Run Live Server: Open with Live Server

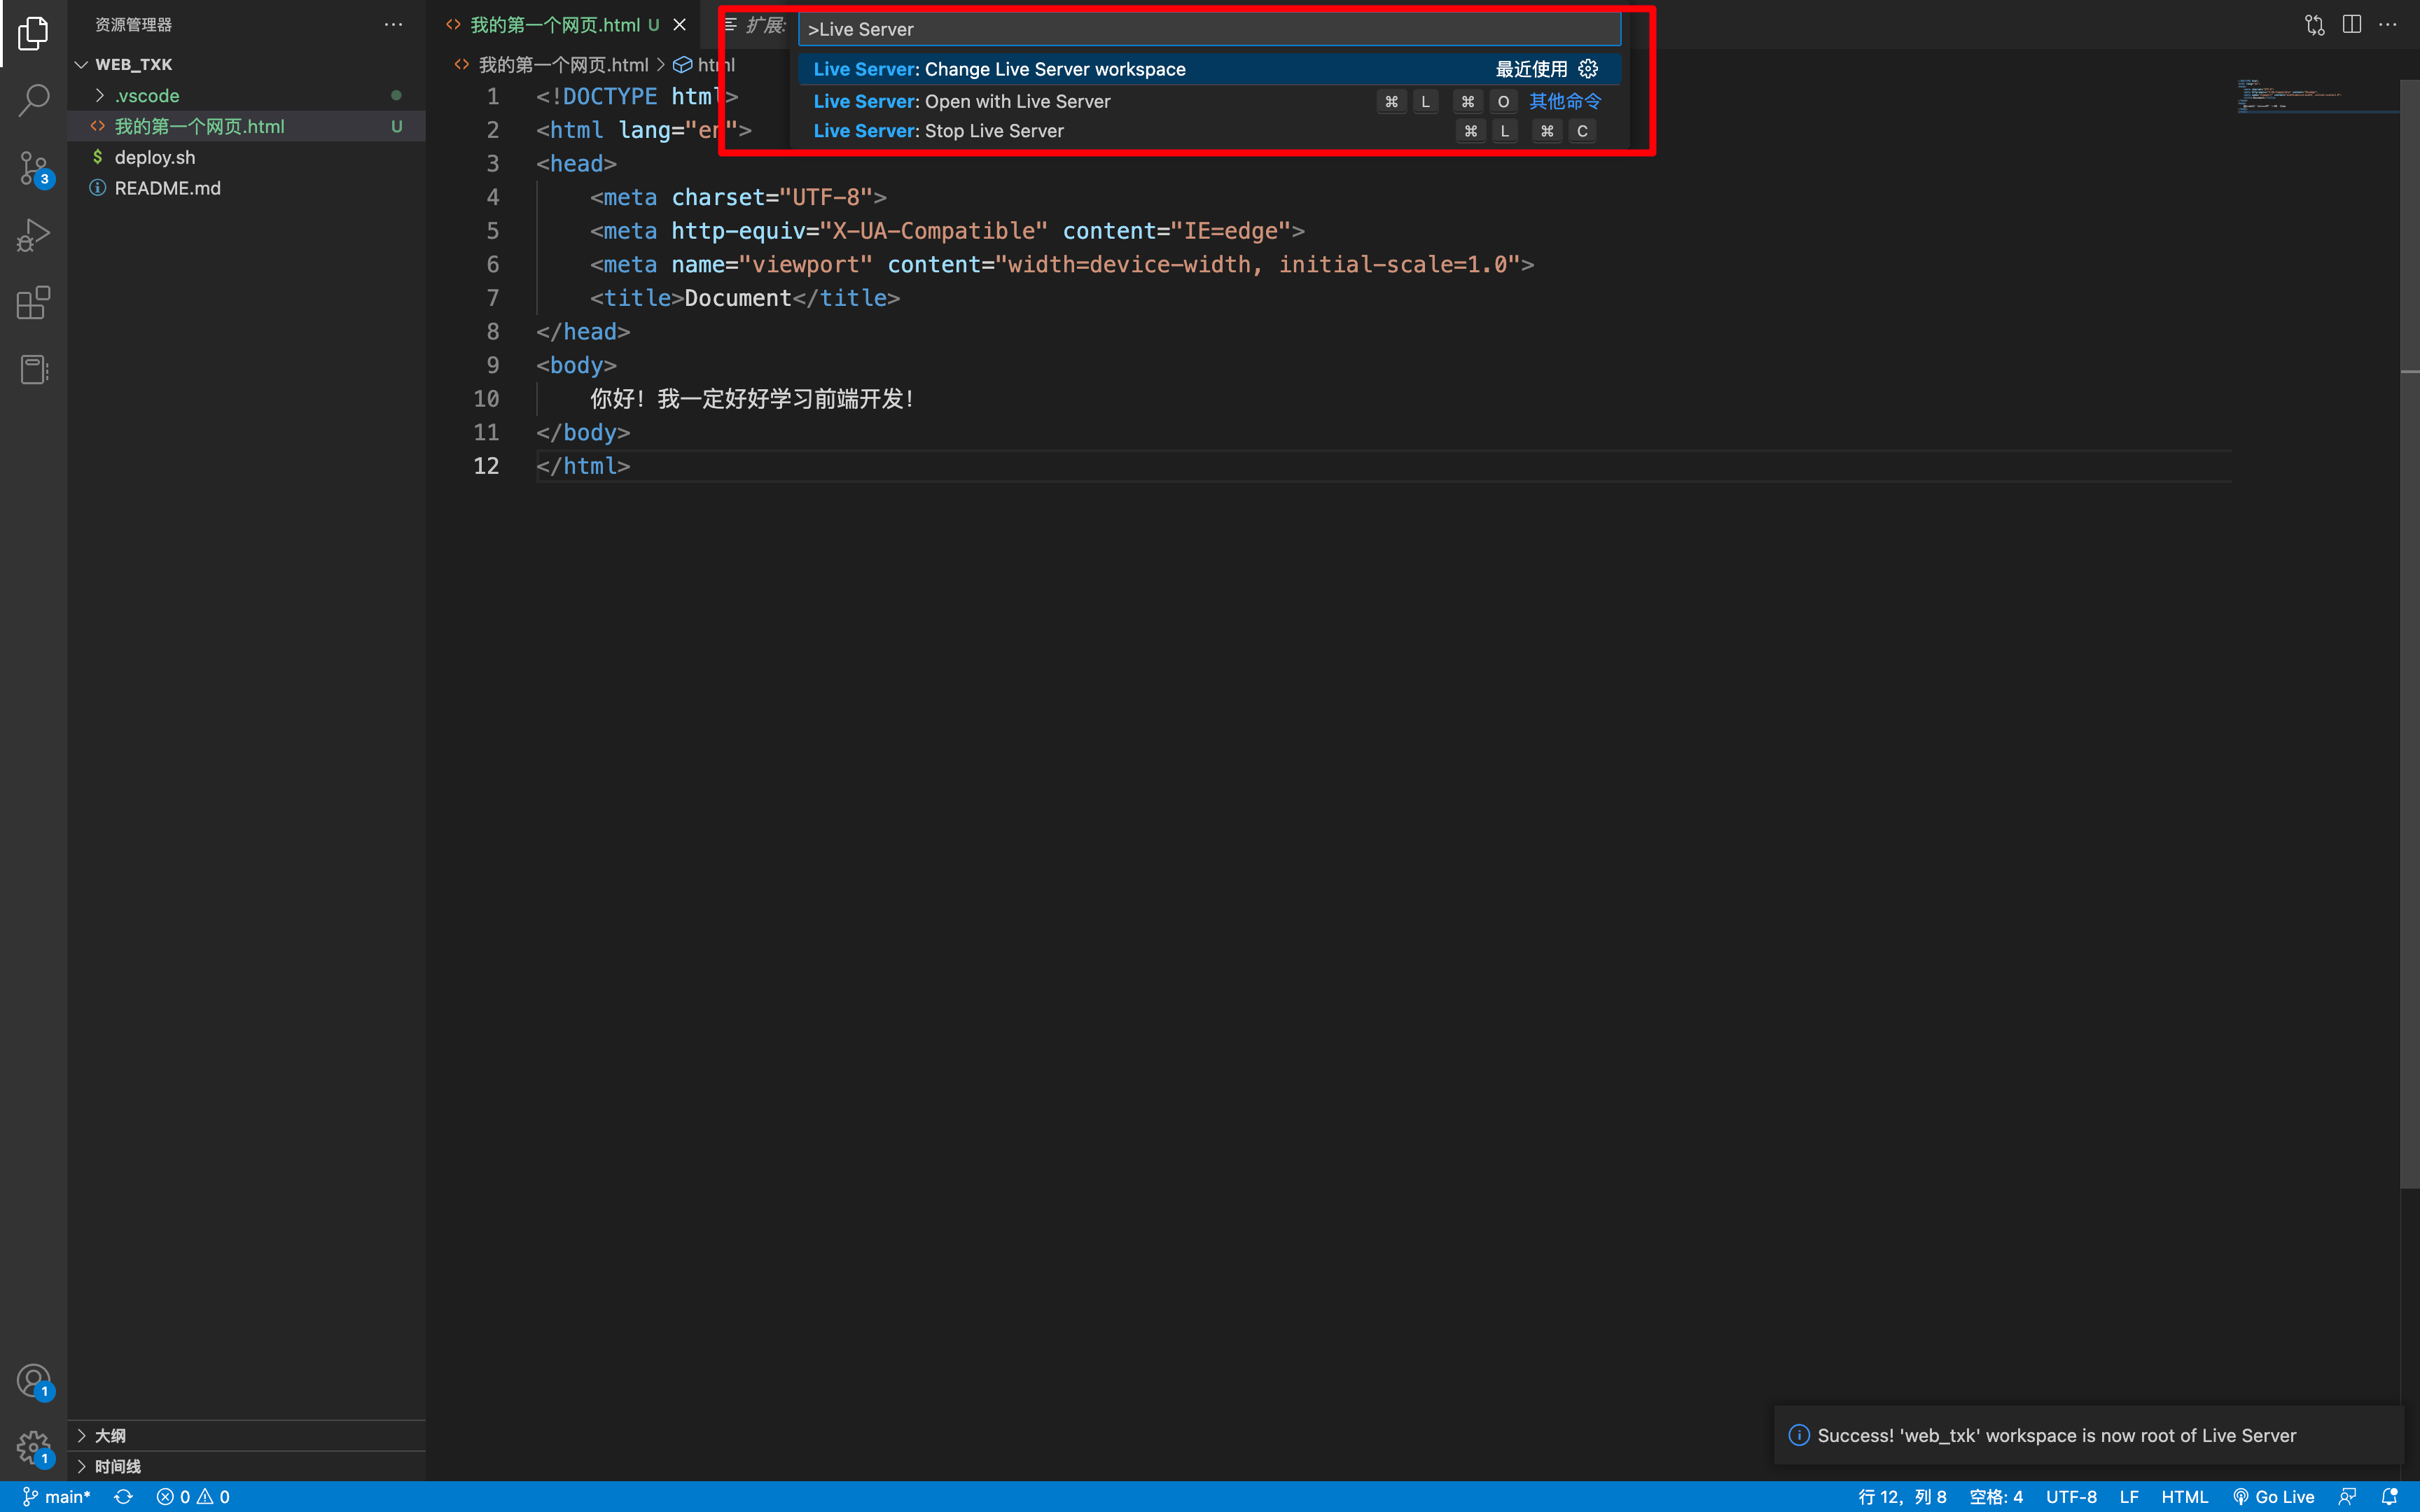coord(1209,101)
